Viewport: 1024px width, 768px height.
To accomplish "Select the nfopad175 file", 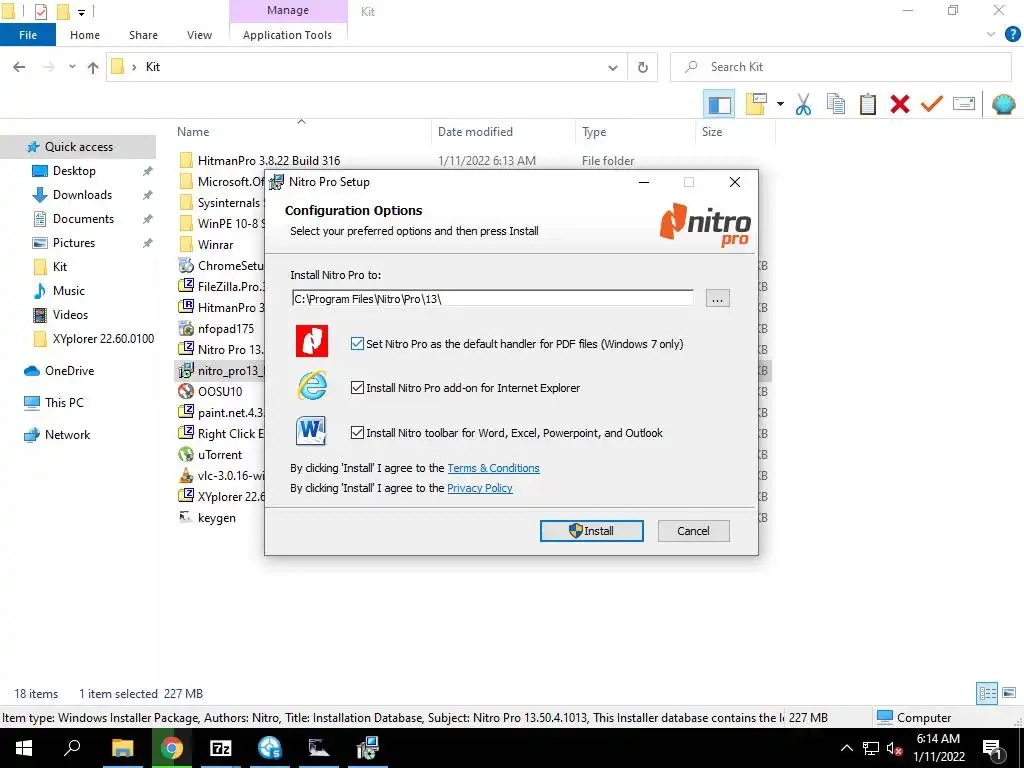I will pos(225,328).
